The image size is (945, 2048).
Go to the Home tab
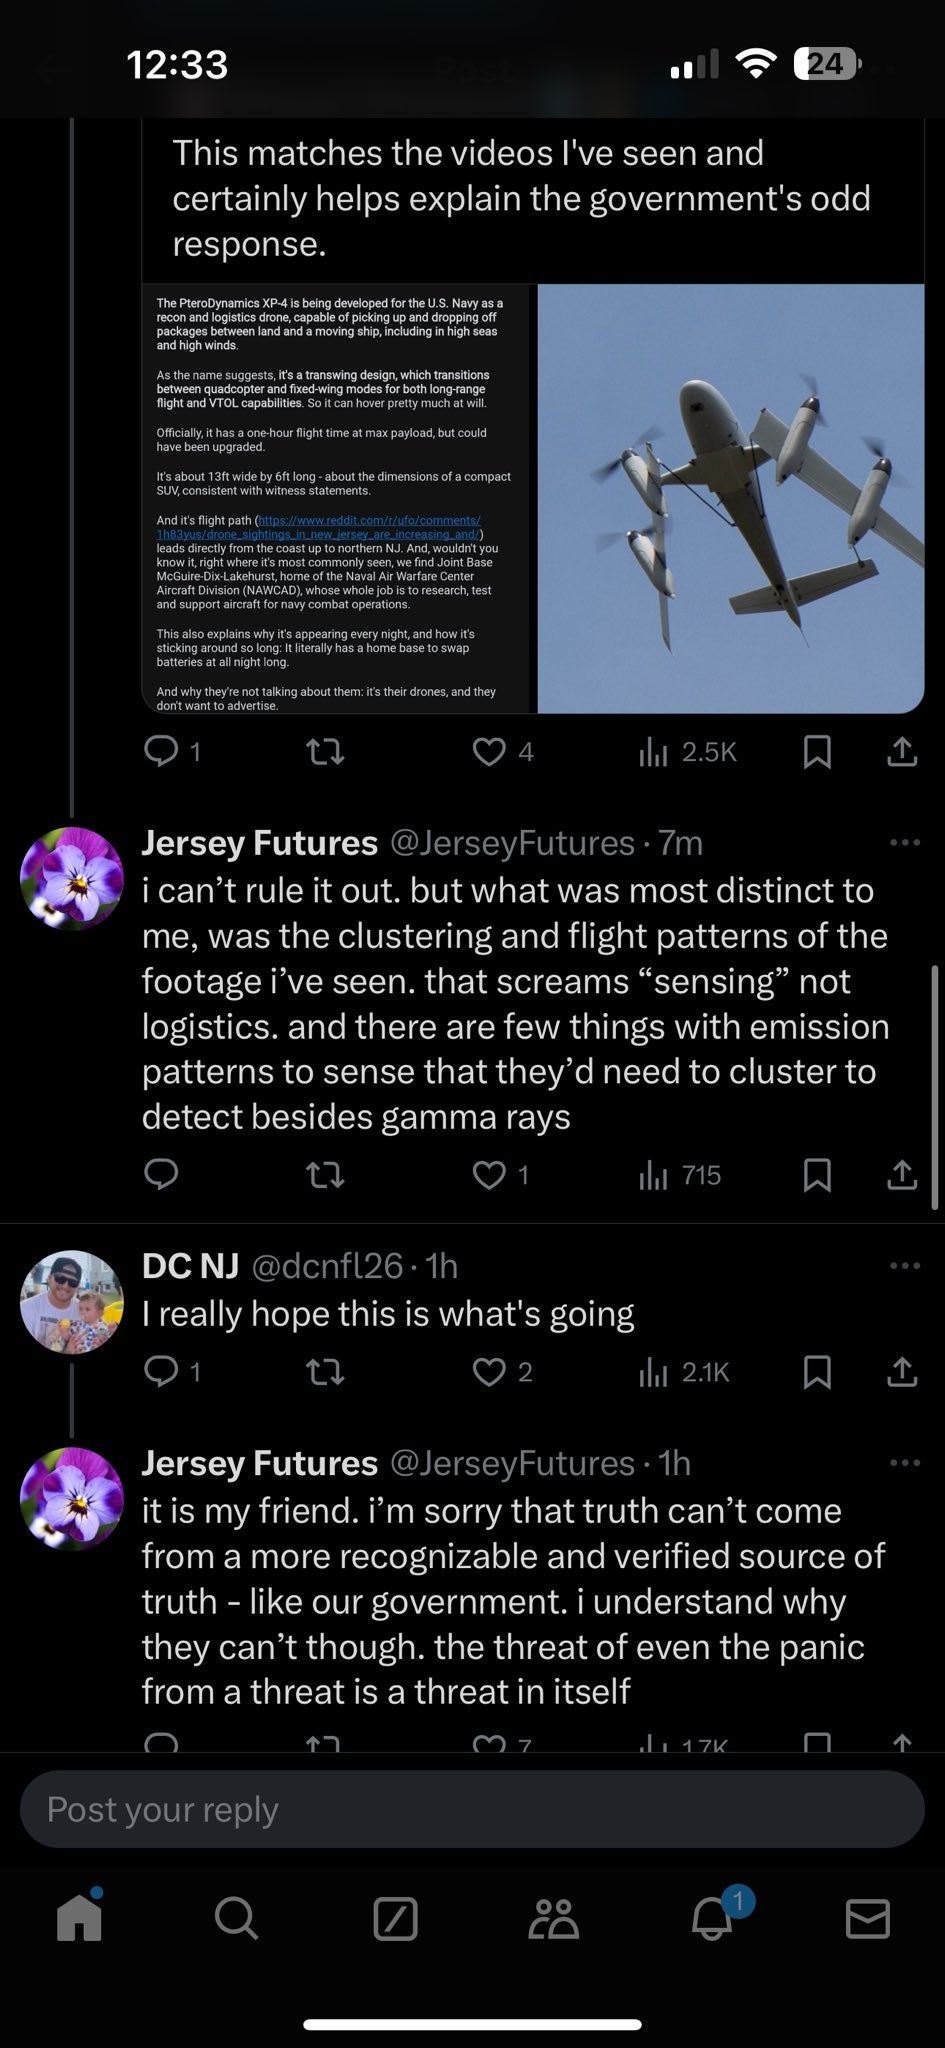click(x=79, y=1918)
